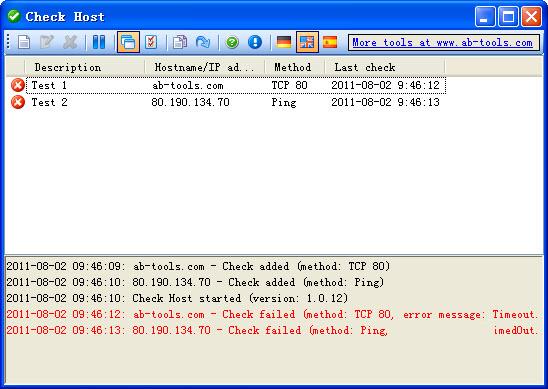Click the copy documents toolbar icon
The width and height of the screenshot is (548, 389).
point(180,42)
